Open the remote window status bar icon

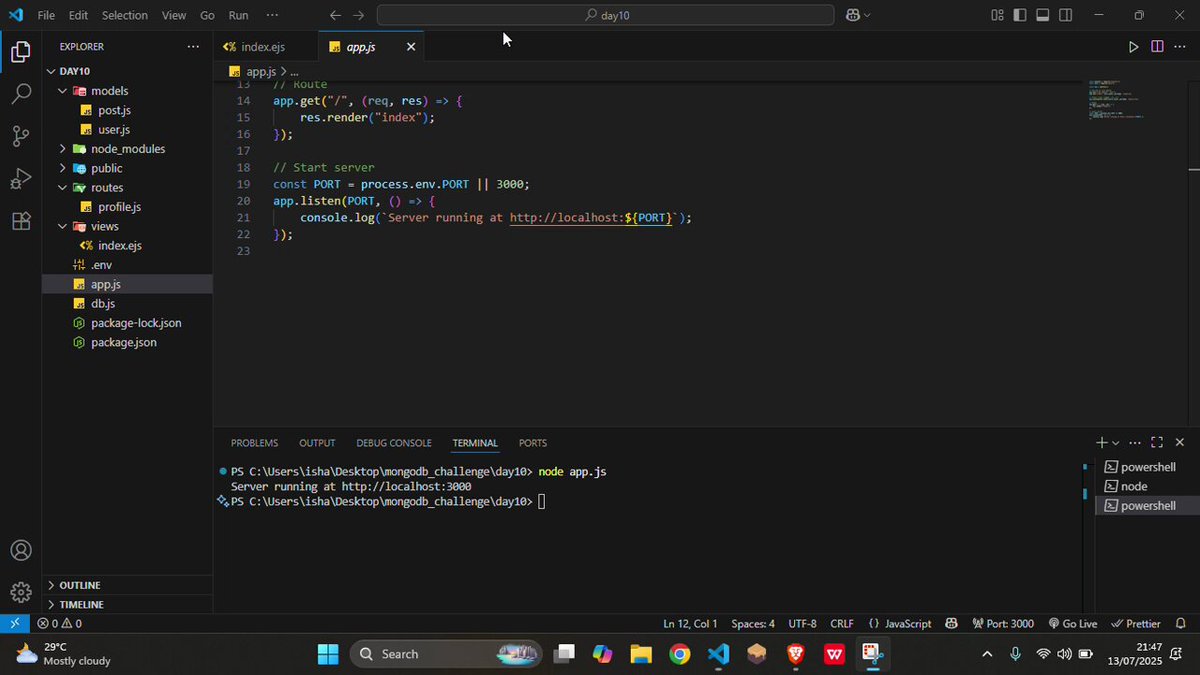point(14,623)
